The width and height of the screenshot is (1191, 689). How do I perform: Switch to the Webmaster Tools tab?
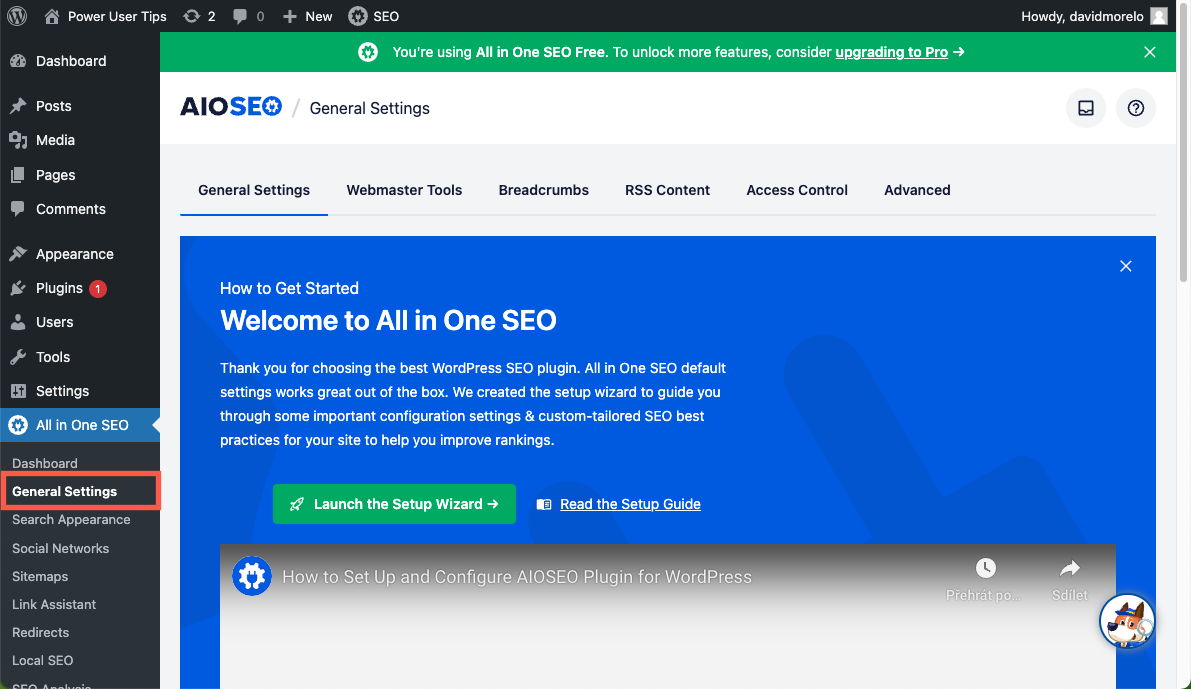point(404,190)
